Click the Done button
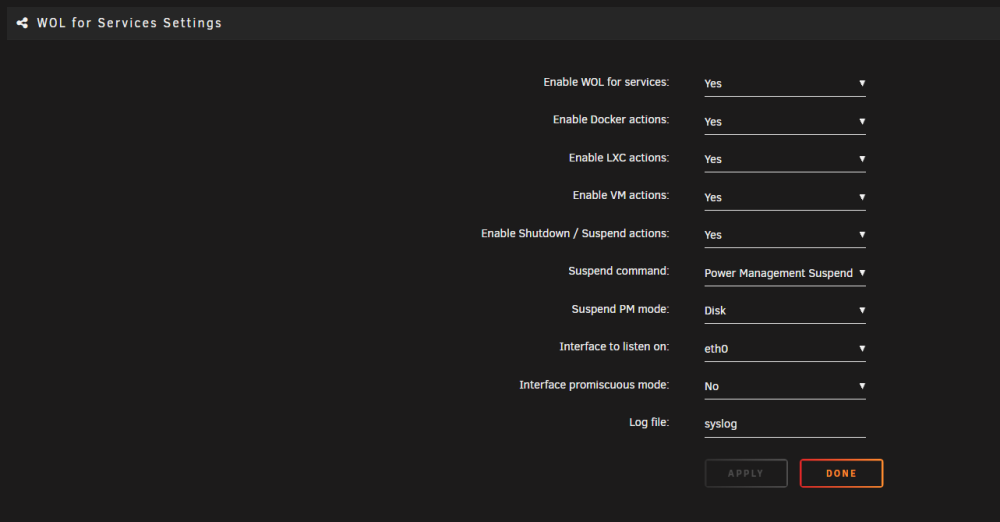Screen dimensions: 1000x522 point(841,474)
